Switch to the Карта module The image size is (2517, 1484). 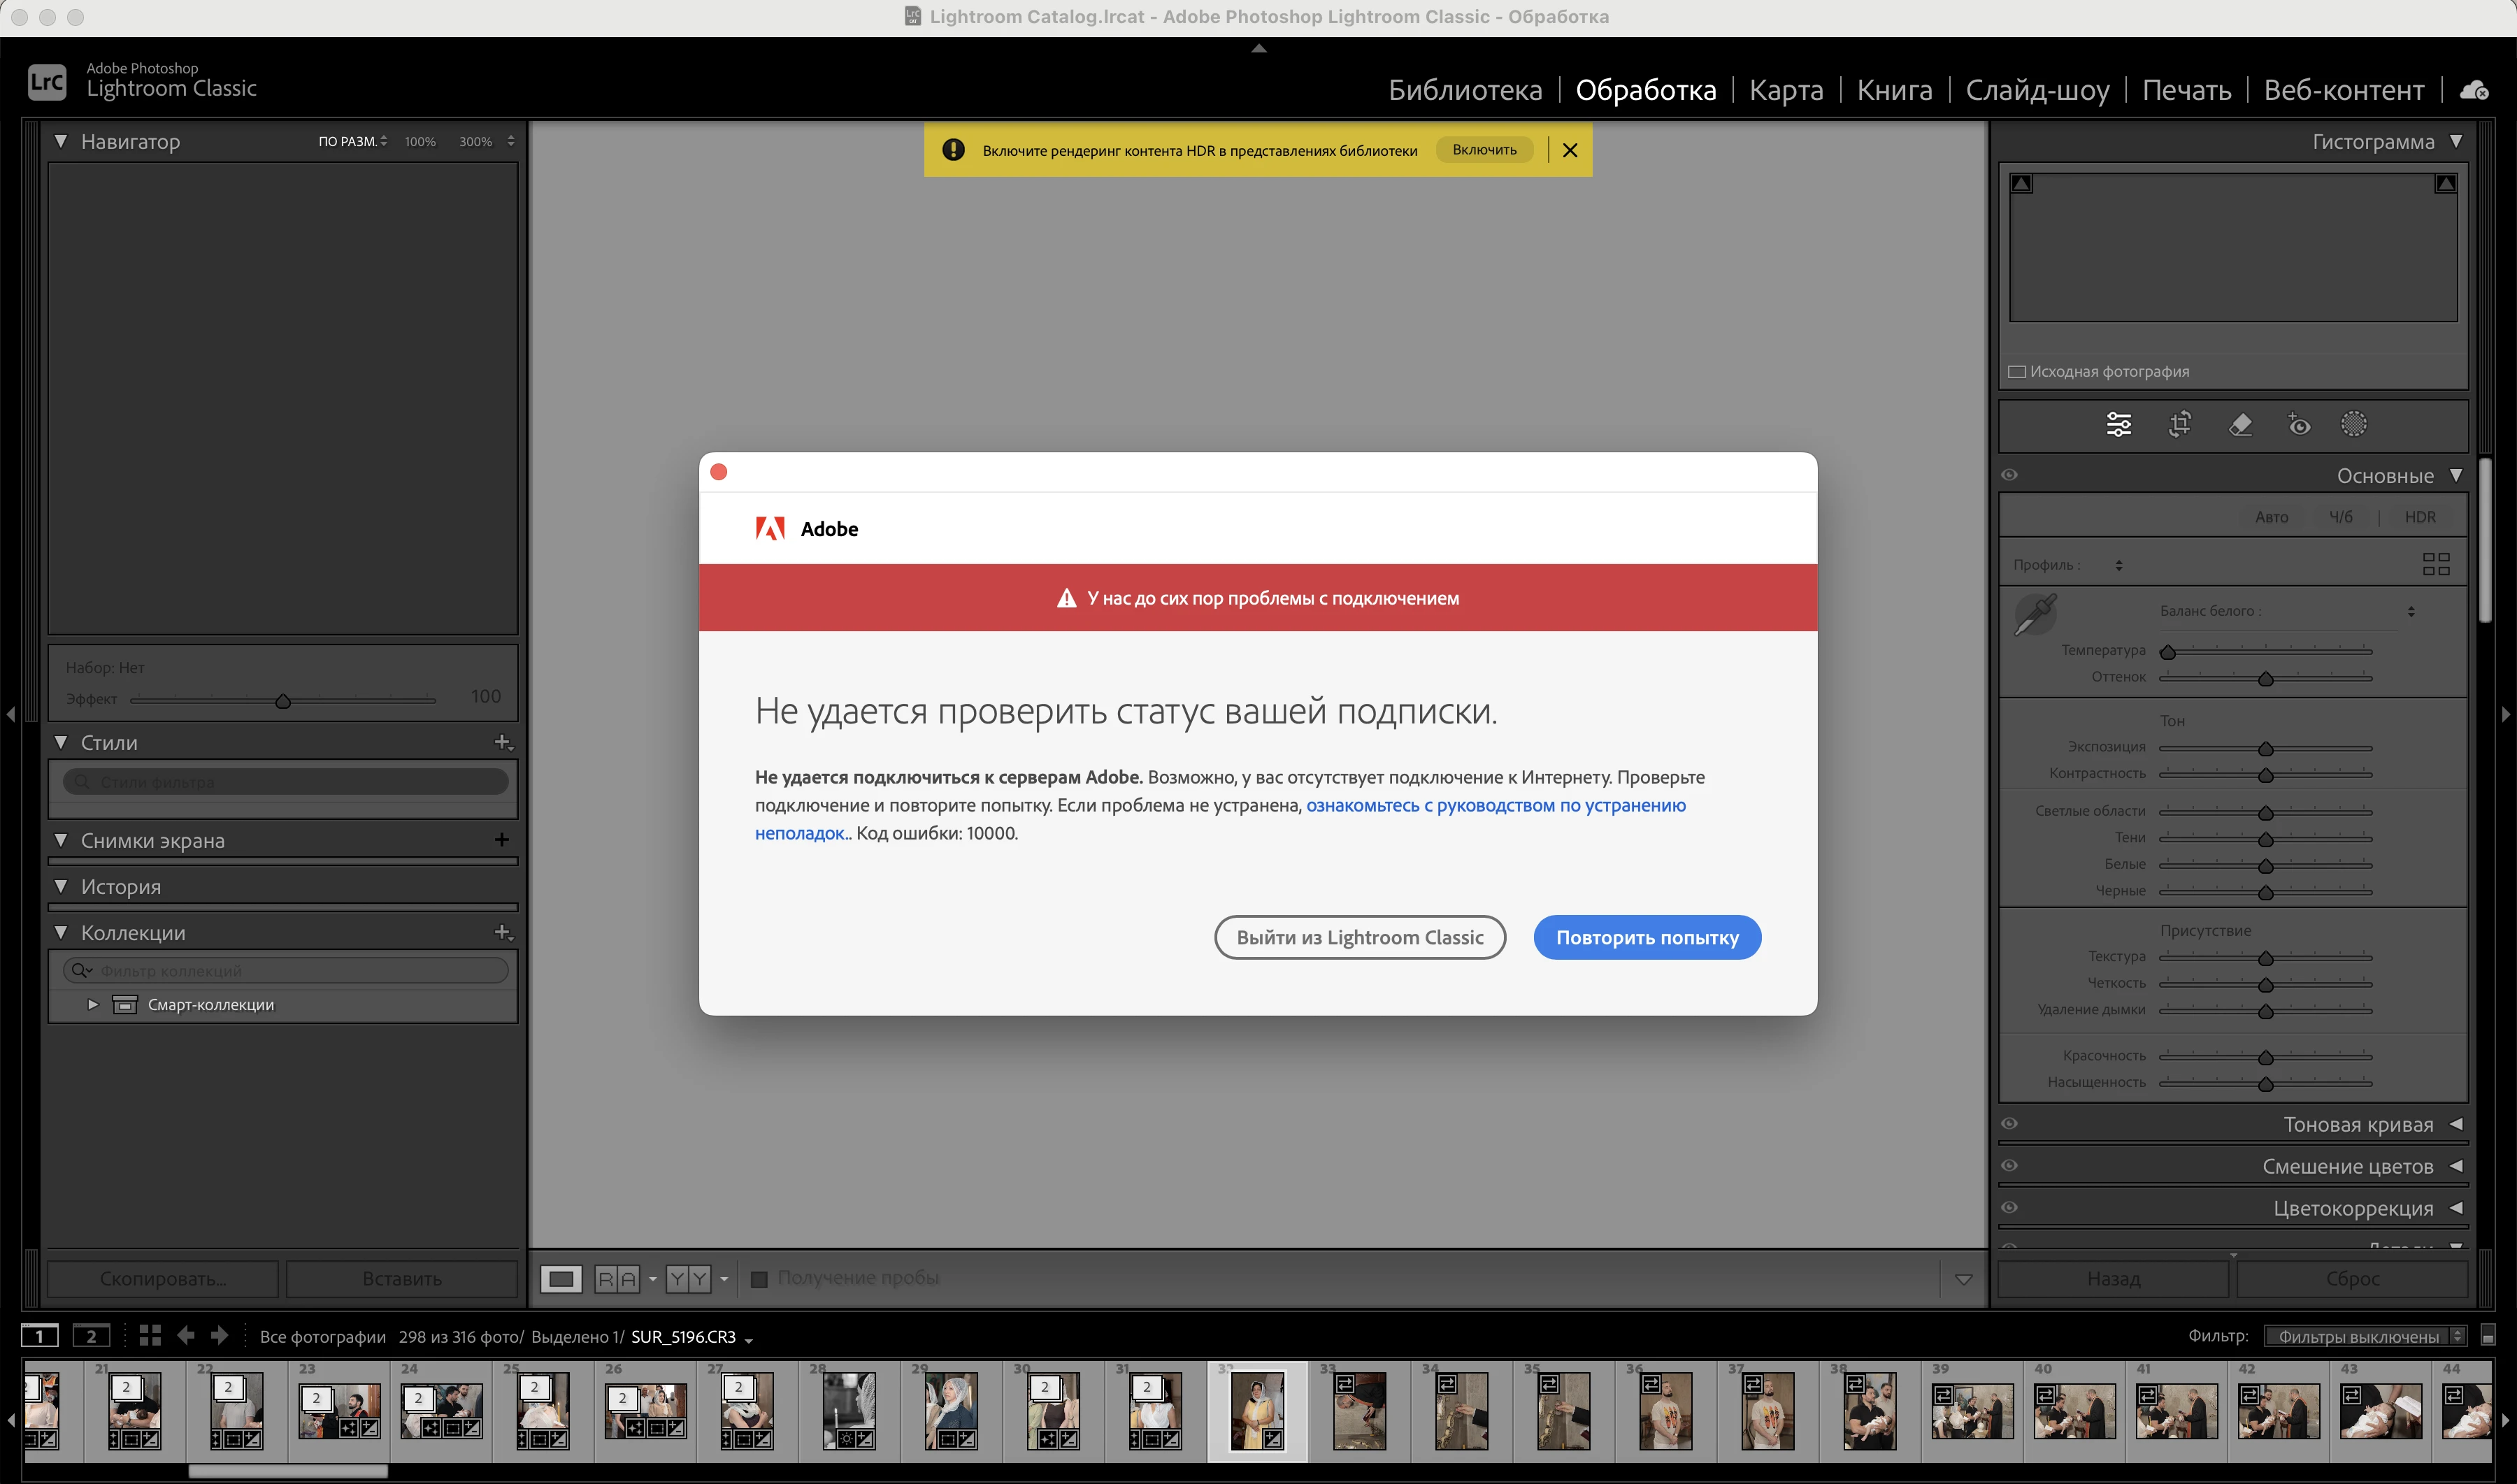click(1786, 90)
